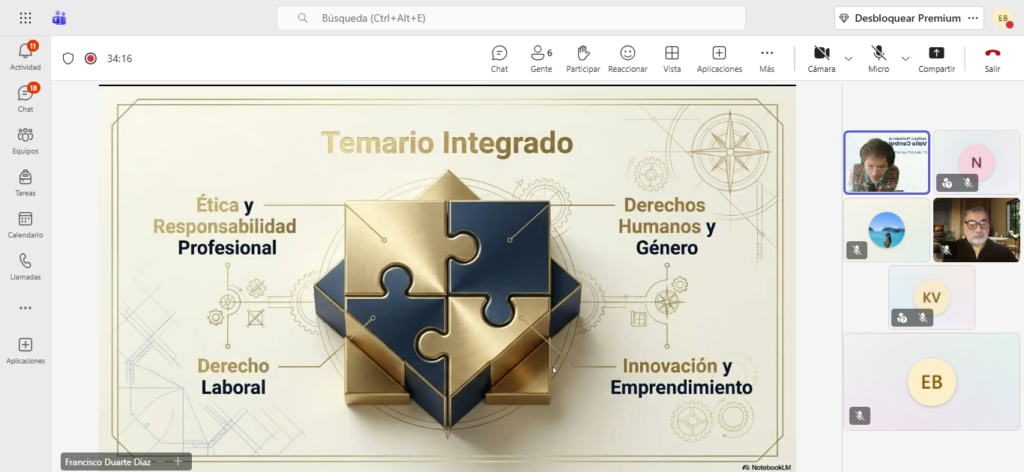This screenshot has width=1024, height=472.
Task: Click the Compartir screen share button
Action: tap(936, 58)
